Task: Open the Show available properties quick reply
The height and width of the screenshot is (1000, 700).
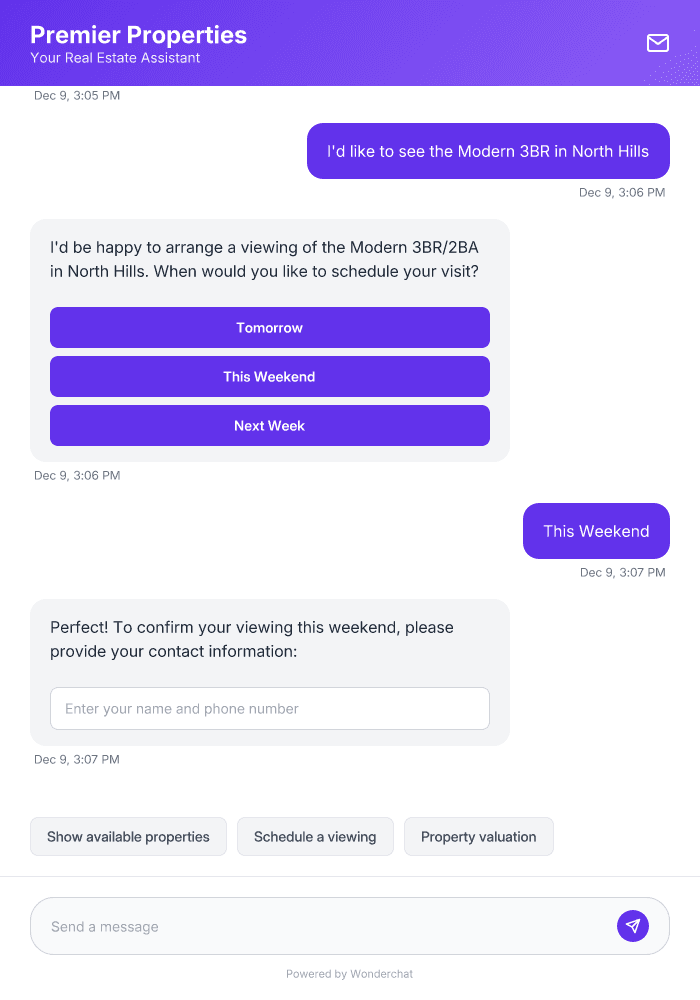Action: click(128, 836)
